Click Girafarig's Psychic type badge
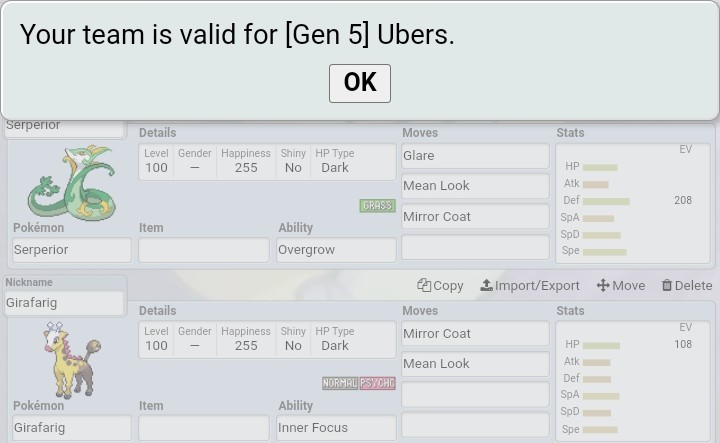The width and height of the screenshot is (720, 443). [377, 383]
